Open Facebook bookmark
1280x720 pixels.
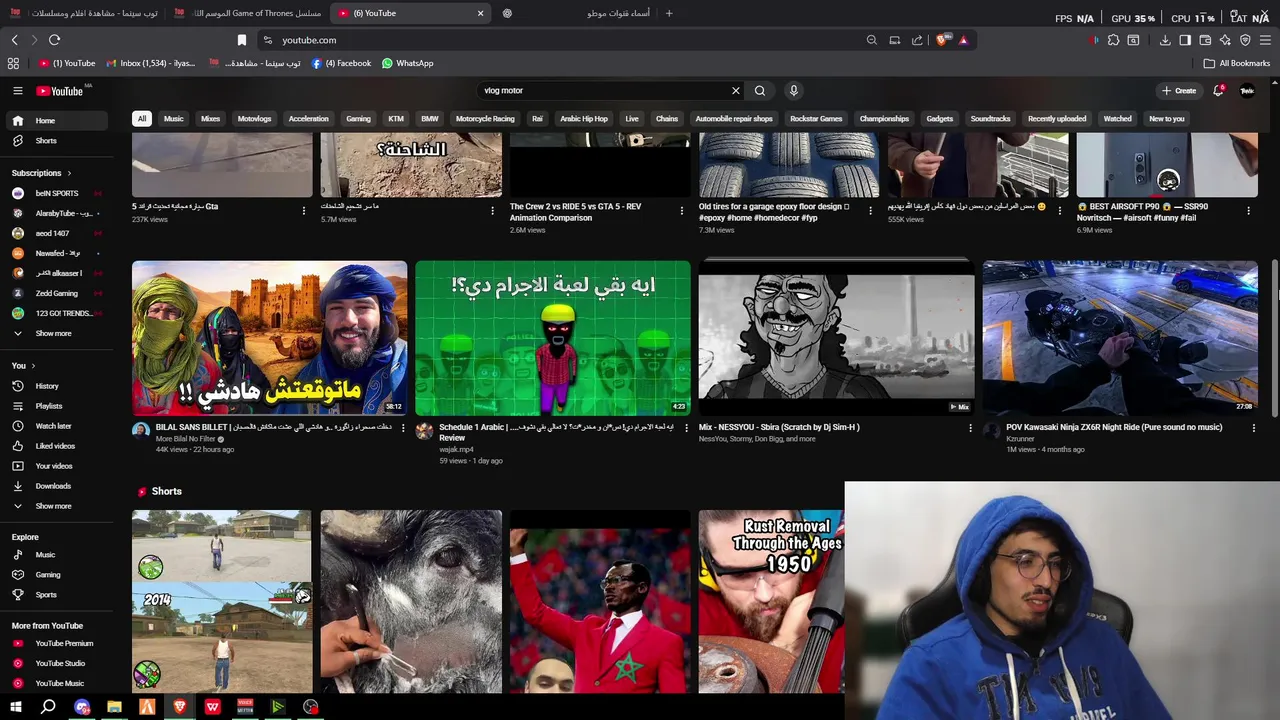point(341,63)
